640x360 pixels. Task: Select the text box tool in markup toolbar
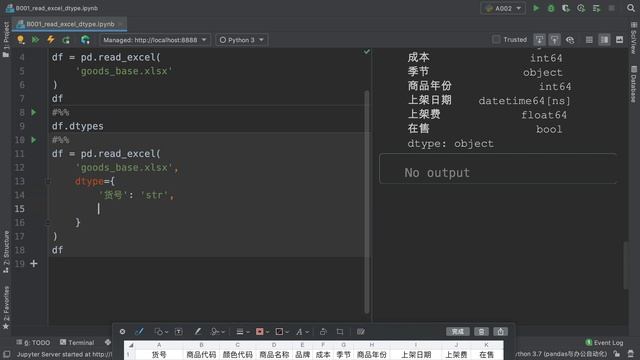click(178, 332)
